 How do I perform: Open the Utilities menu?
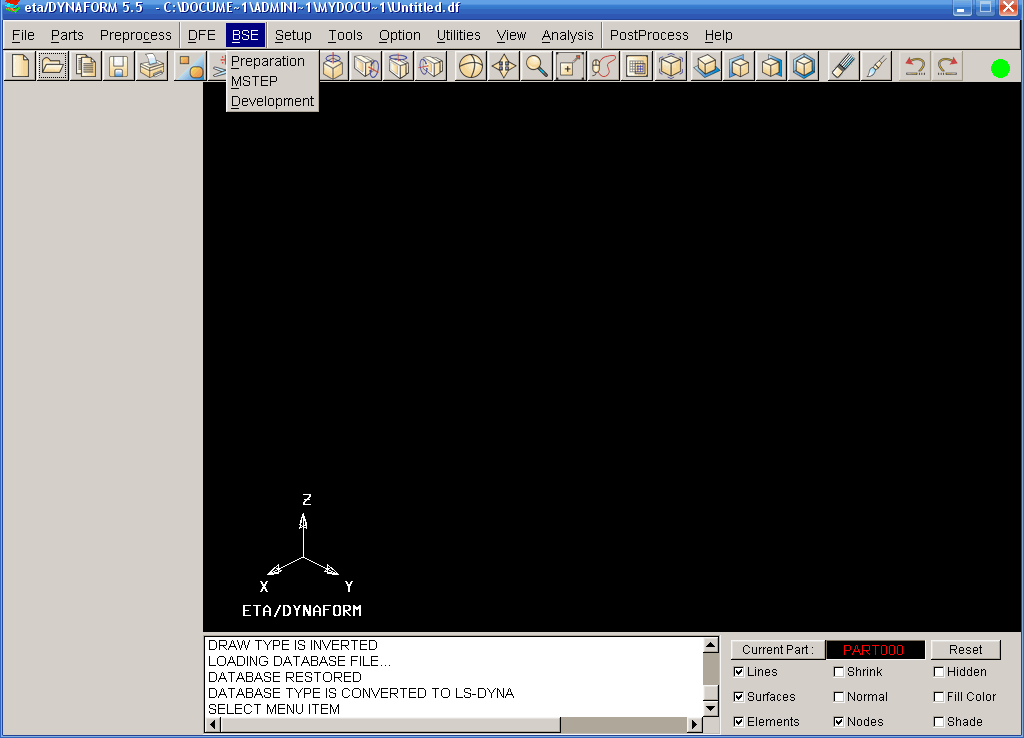tap(458, 35)
